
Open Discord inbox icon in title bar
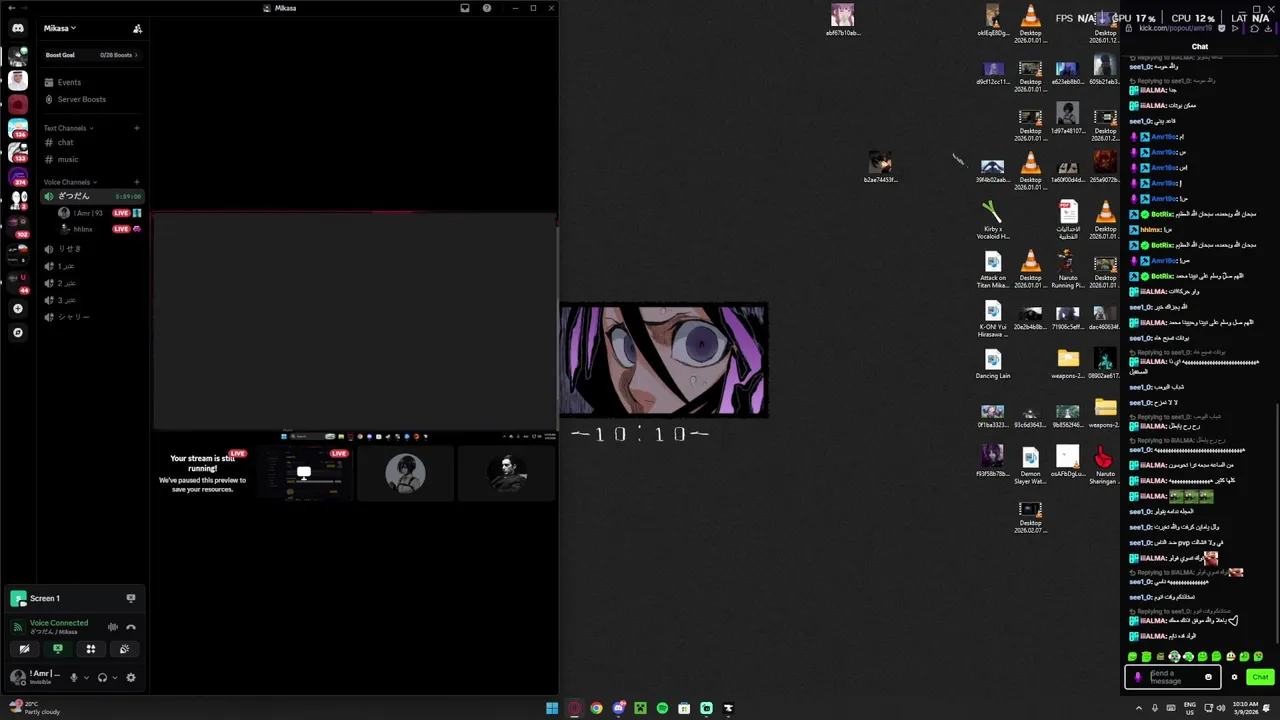[x=465, y=8]
